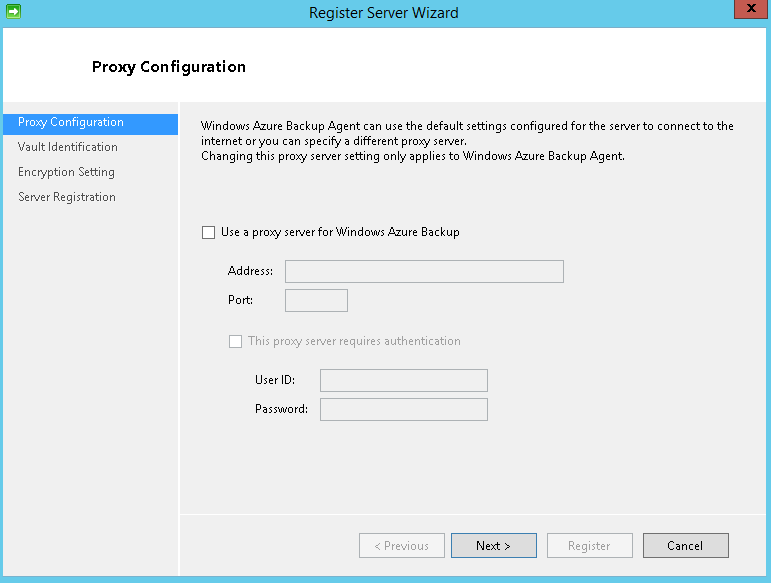Click the Previous button
The image size is (771, 583).
coord(402,546)
